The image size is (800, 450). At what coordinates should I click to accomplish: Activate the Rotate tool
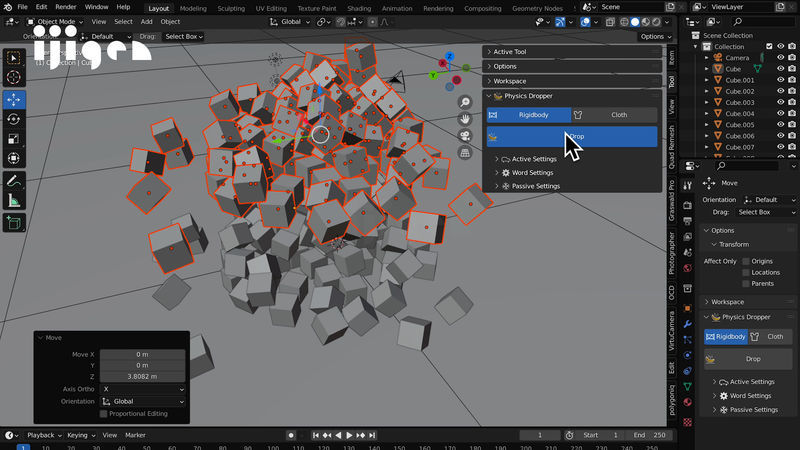point(14,119)
